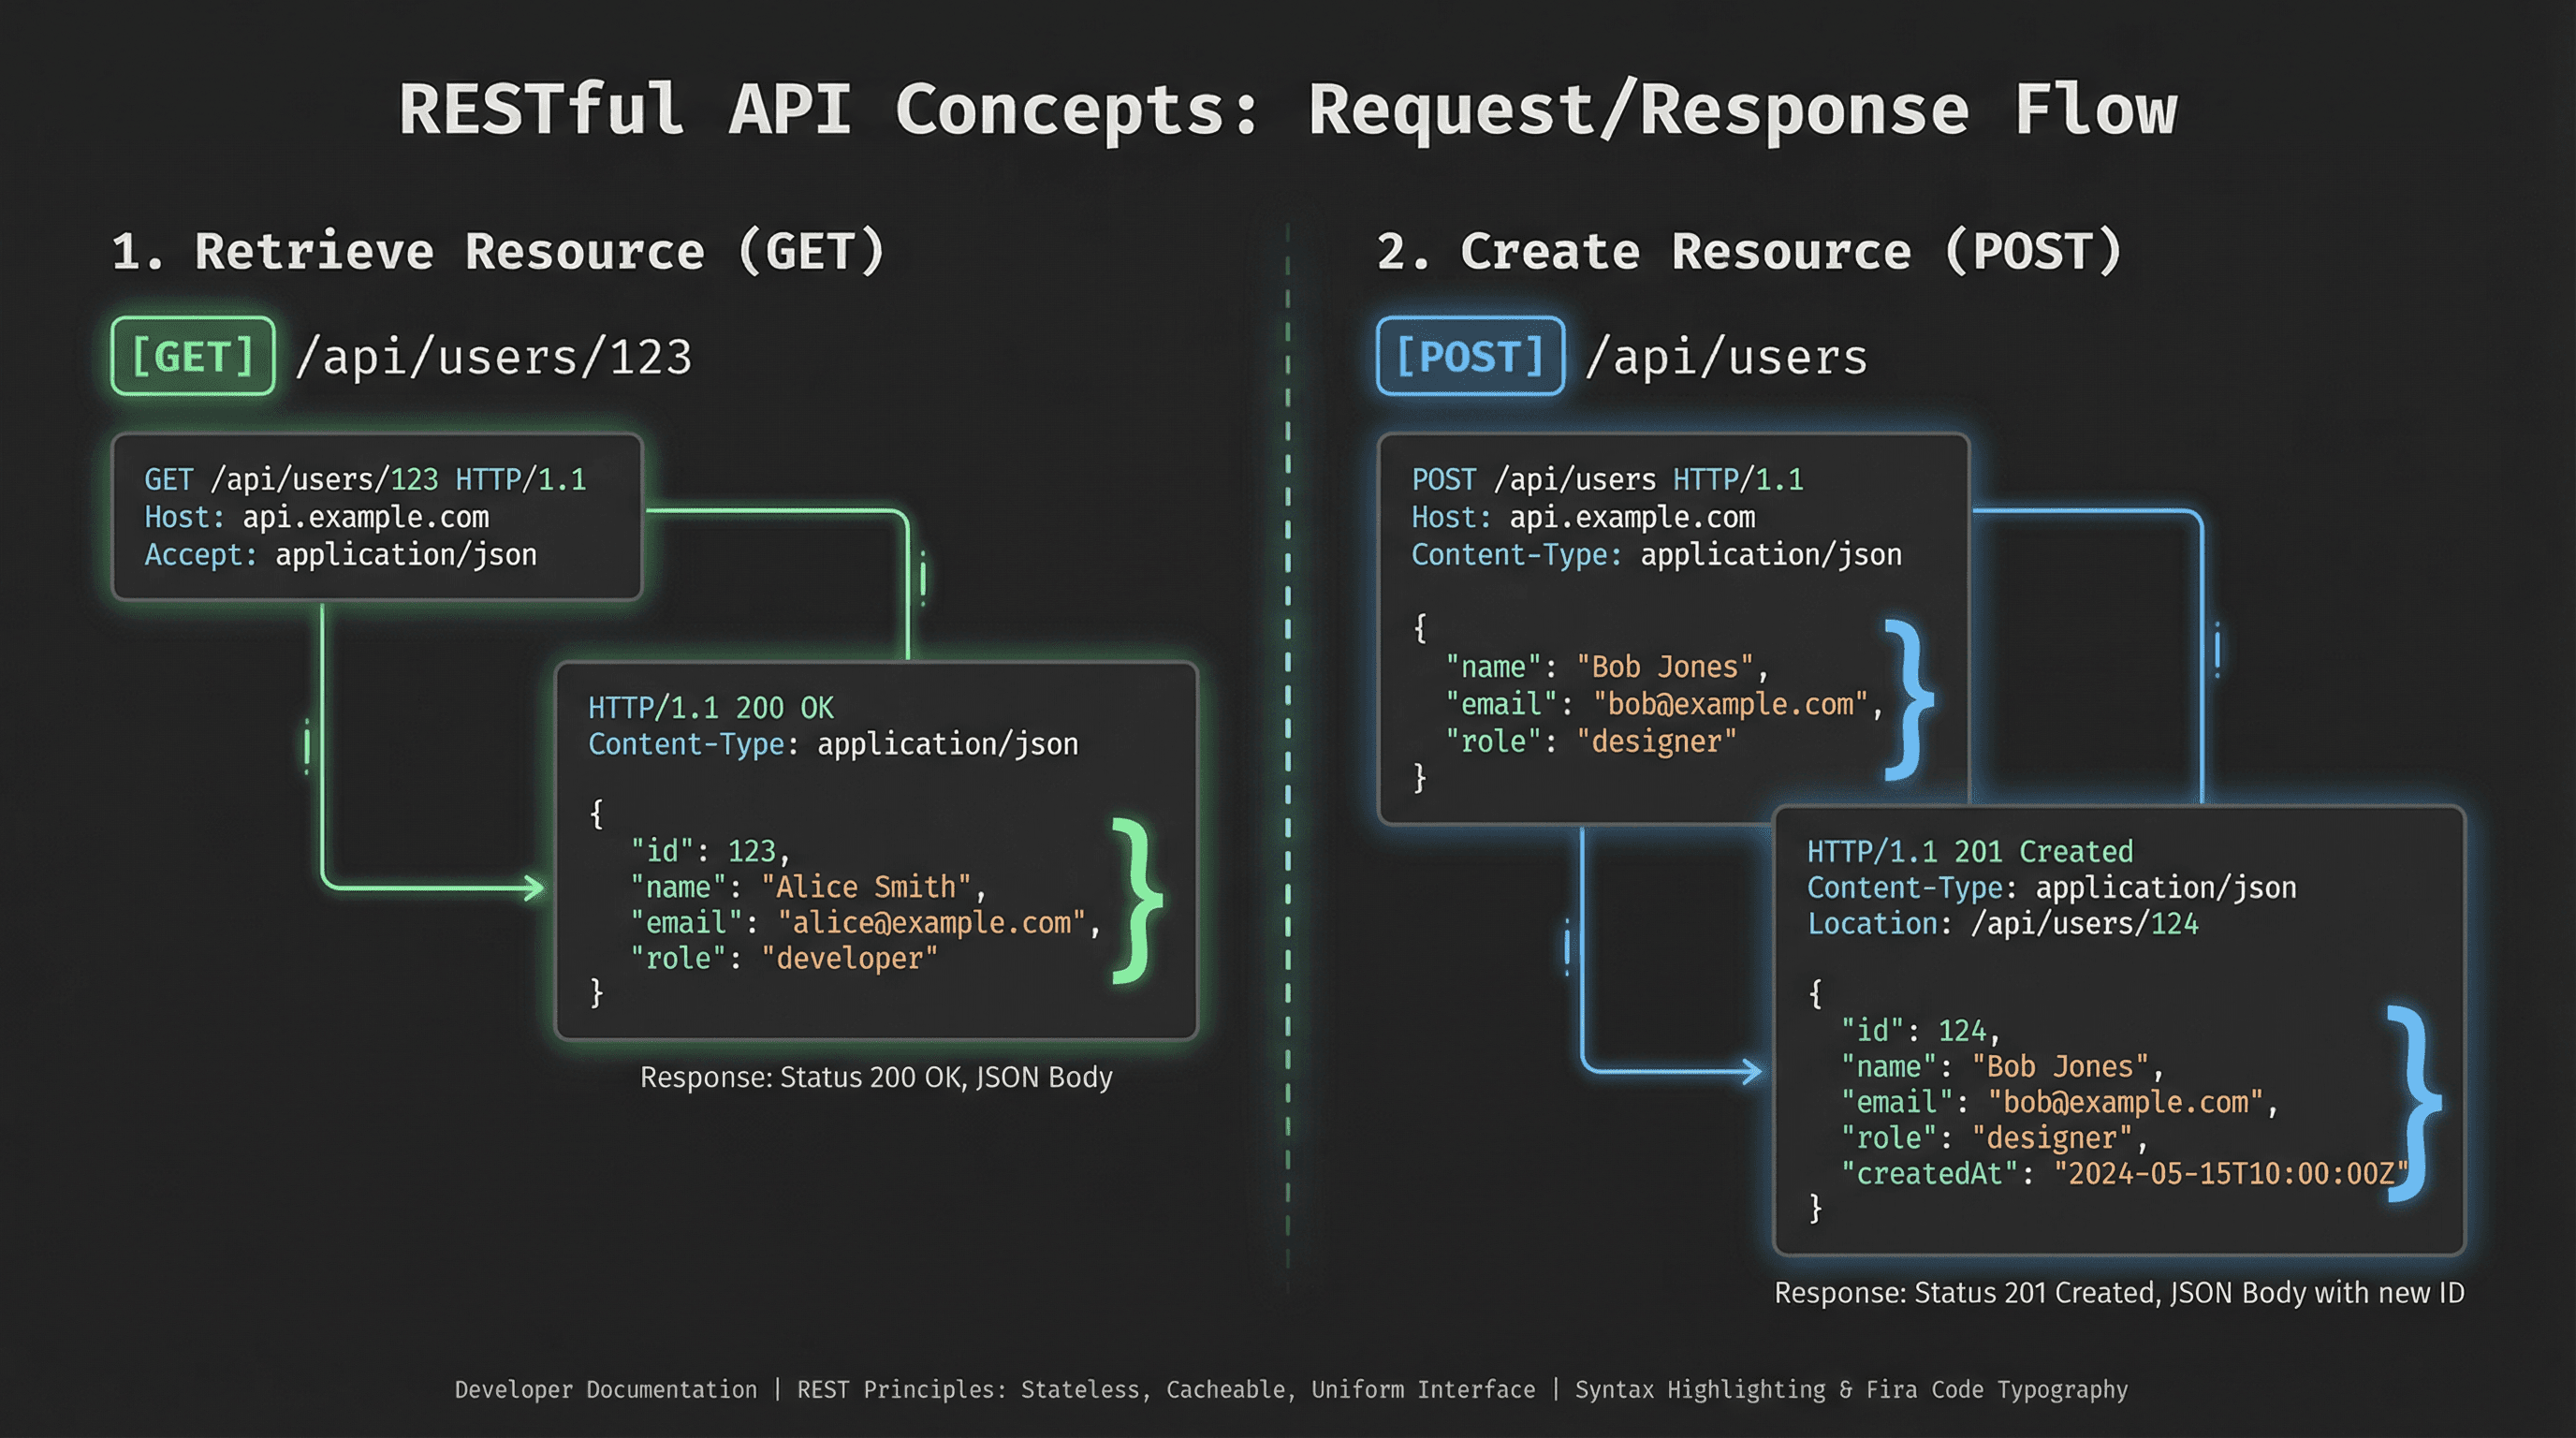The image size is (2576, 1438).
Task: Click the GET request header code box
Action: (377, 517)
